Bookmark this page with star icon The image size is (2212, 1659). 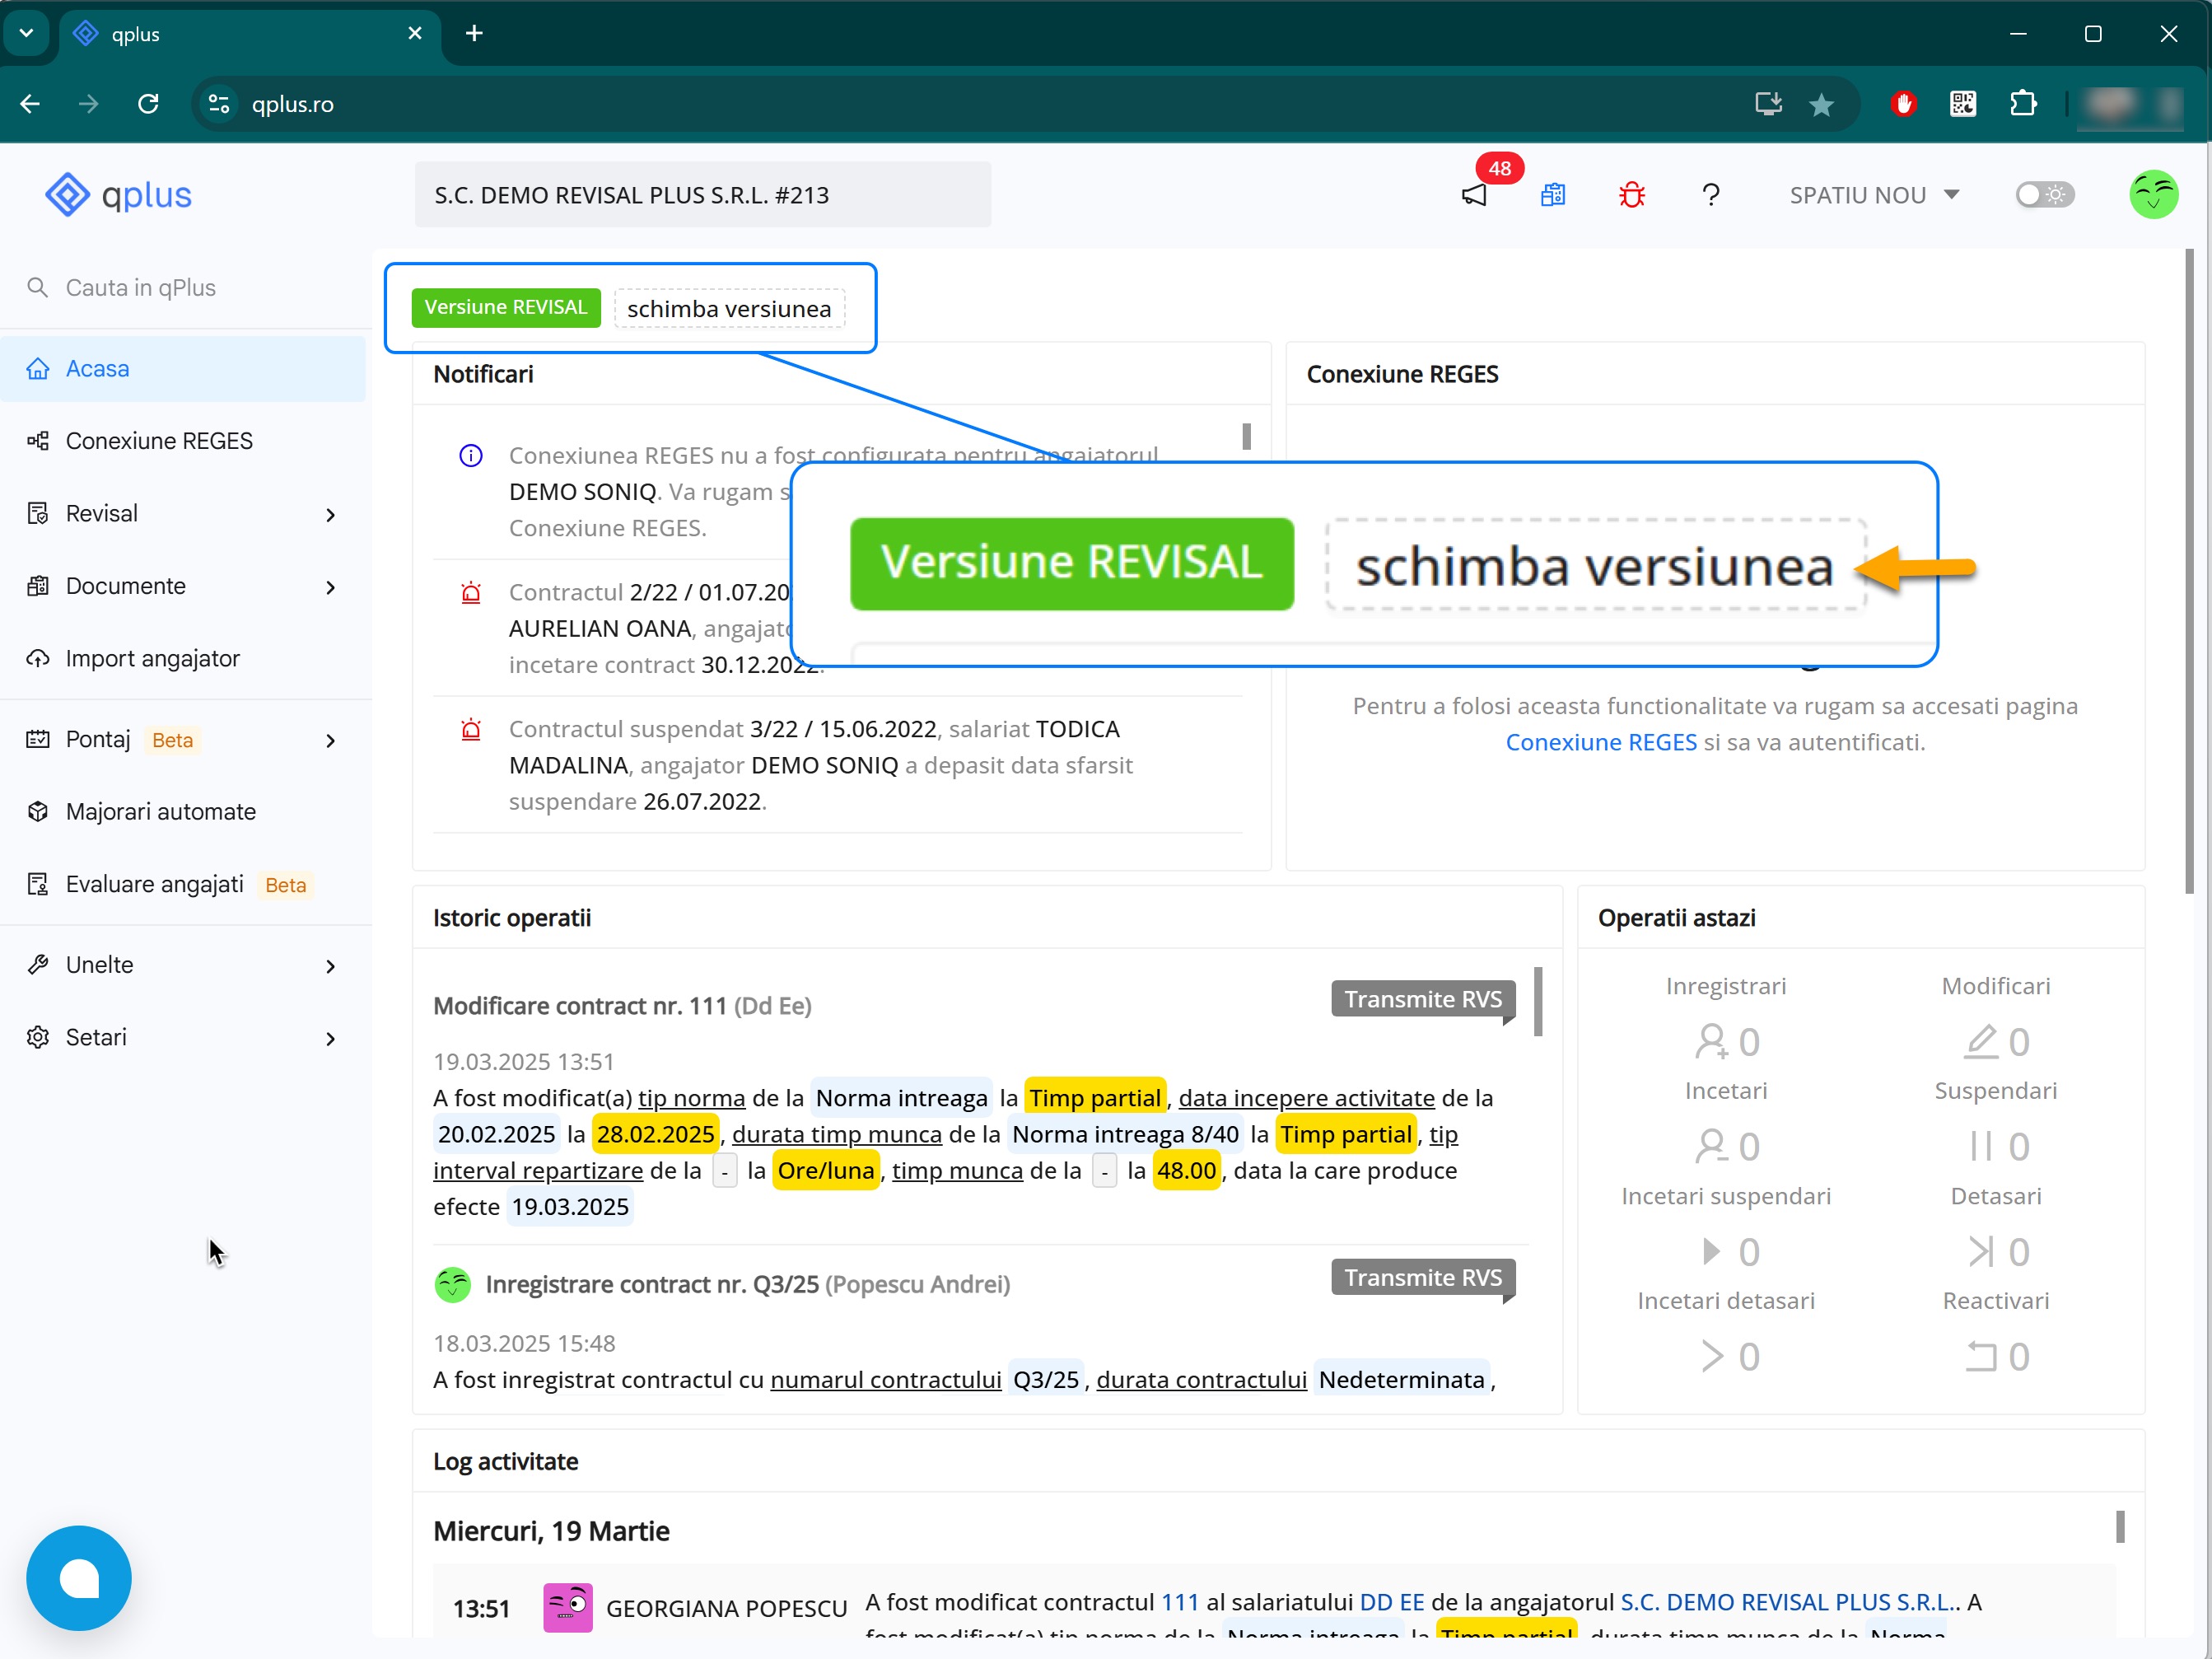(x=1821, y=104)
